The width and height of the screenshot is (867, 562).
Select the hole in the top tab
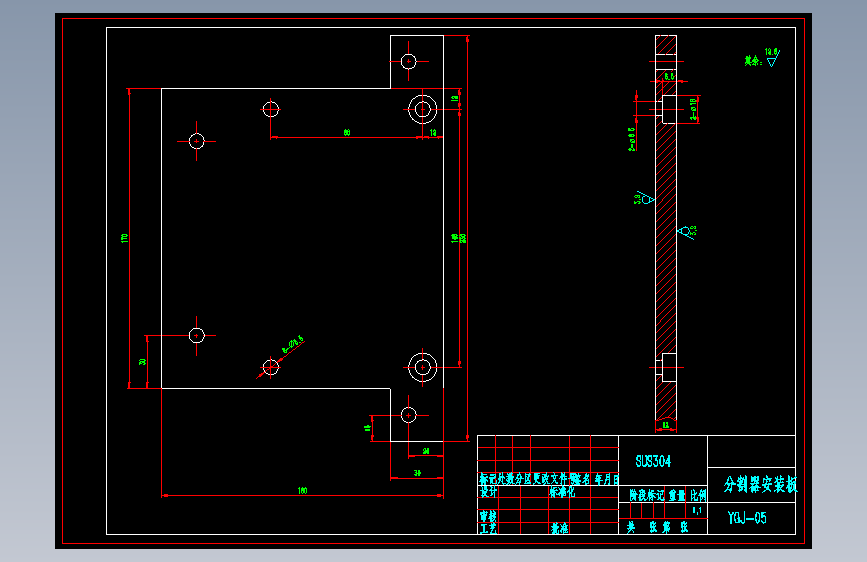point(409,61)
